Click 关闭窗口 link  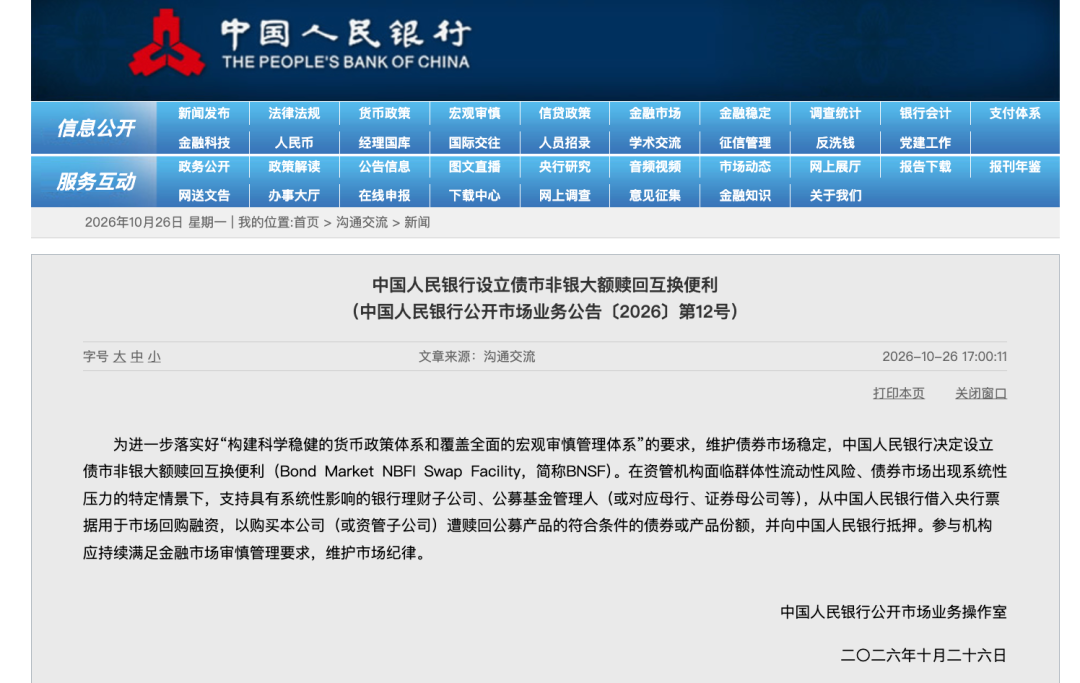(x=981, y=393)
